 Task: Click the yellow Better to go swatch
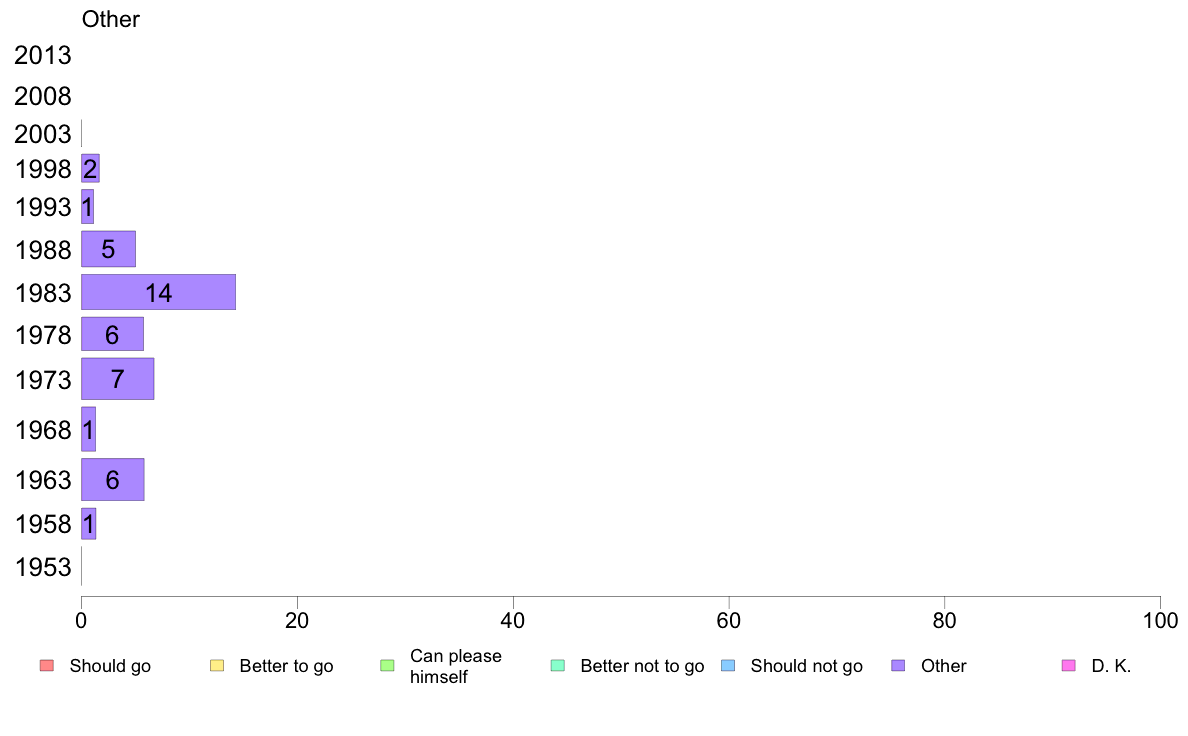[217, 666]
